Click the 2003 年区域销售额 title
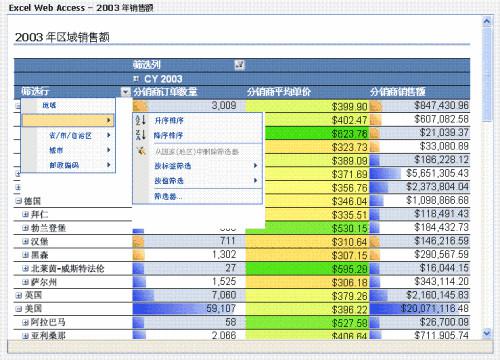Image resolution: width=500 pixels, height=360 pixels. coord(62,37)
